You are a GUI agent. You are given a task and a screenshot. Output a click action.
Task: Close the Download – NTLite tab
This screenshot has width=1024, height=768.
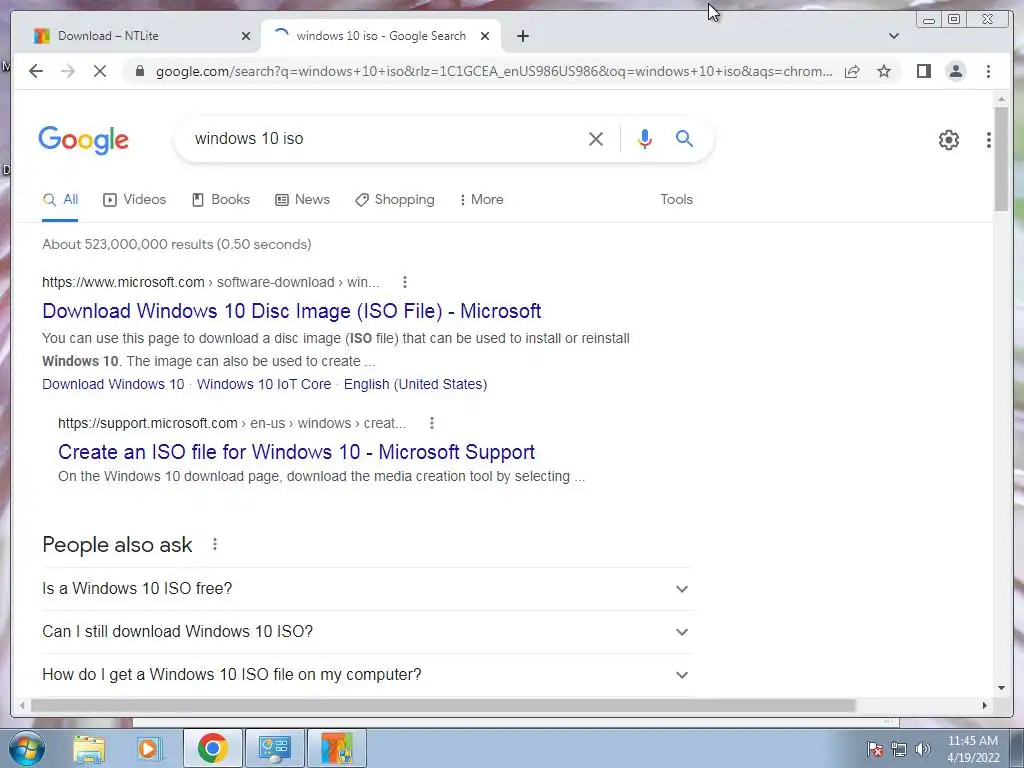(x=246, y=36)
